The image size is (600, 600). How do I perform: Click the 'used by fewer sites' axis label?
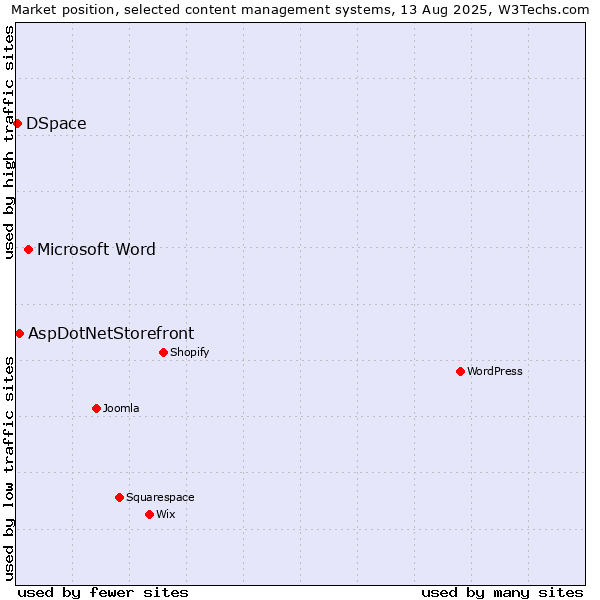click(103, 593)
